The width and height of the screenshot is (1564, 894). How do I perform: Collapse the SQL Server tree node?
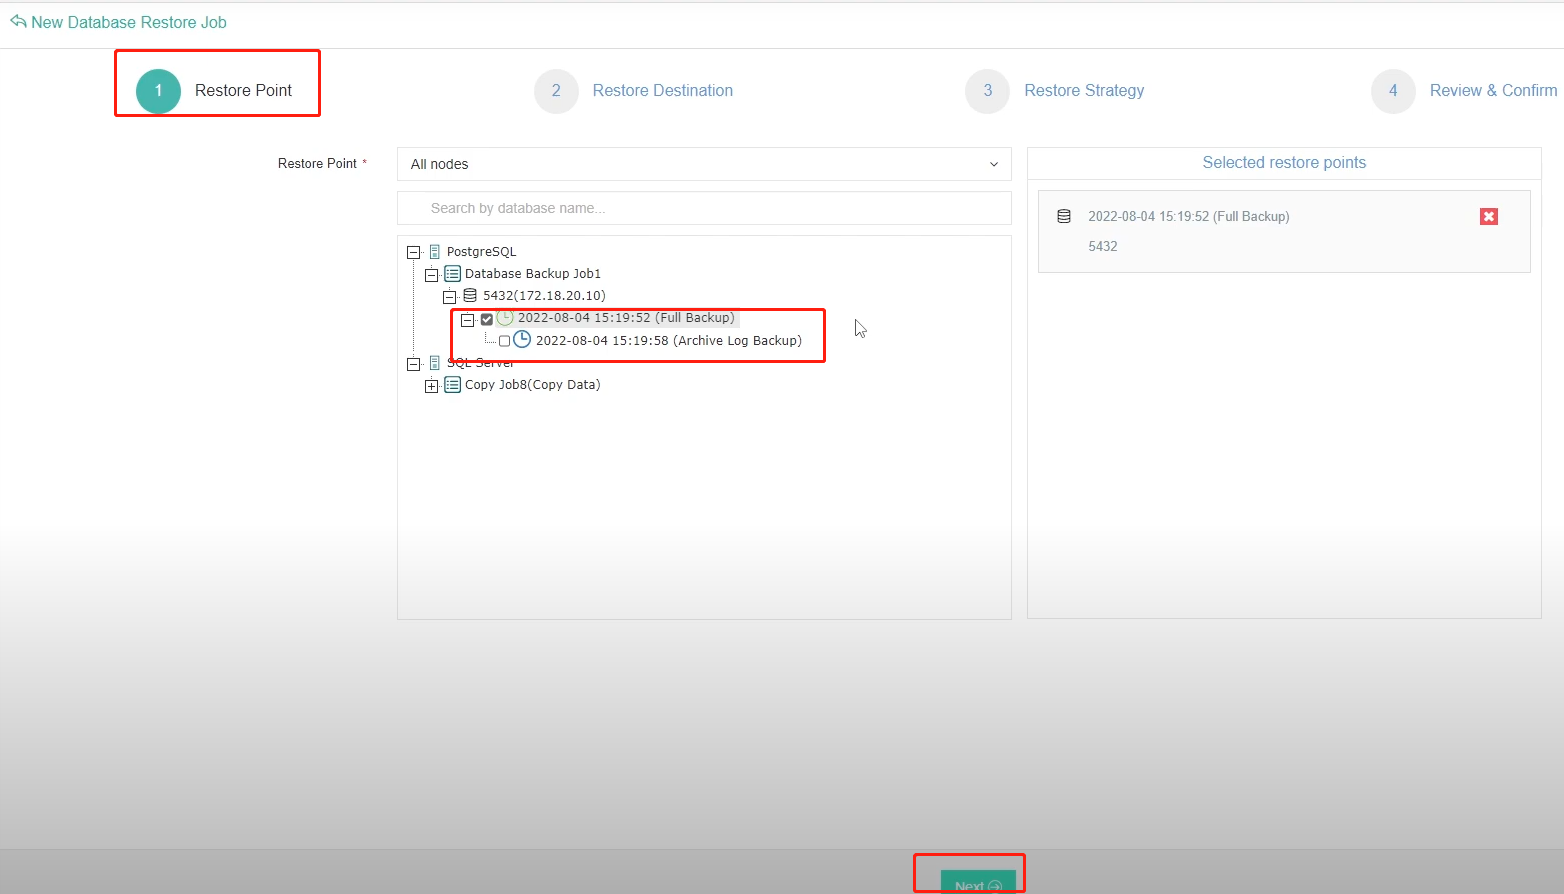pyautogui.click(x=413, y=364)
